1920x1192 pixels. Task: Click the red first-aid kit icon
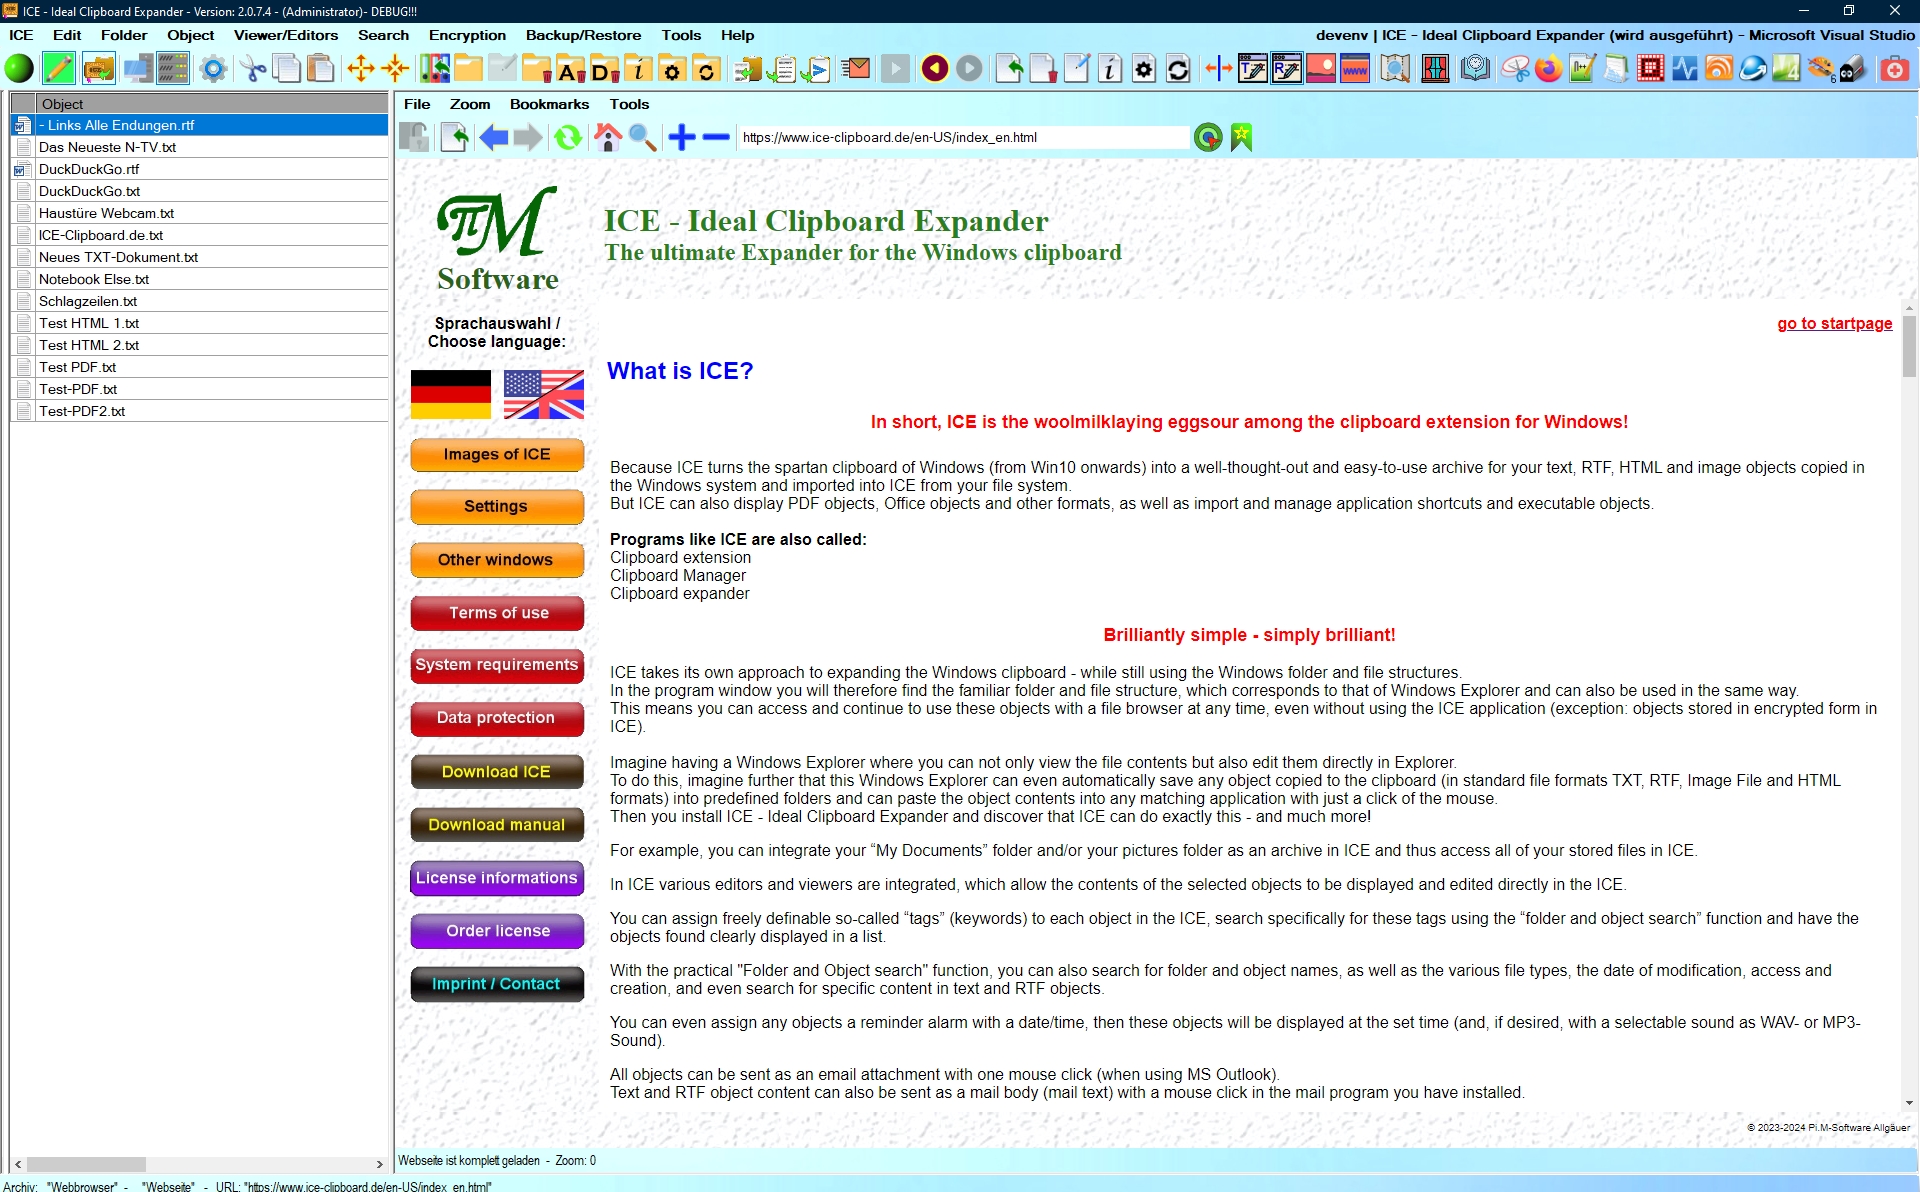(1894, 69)
